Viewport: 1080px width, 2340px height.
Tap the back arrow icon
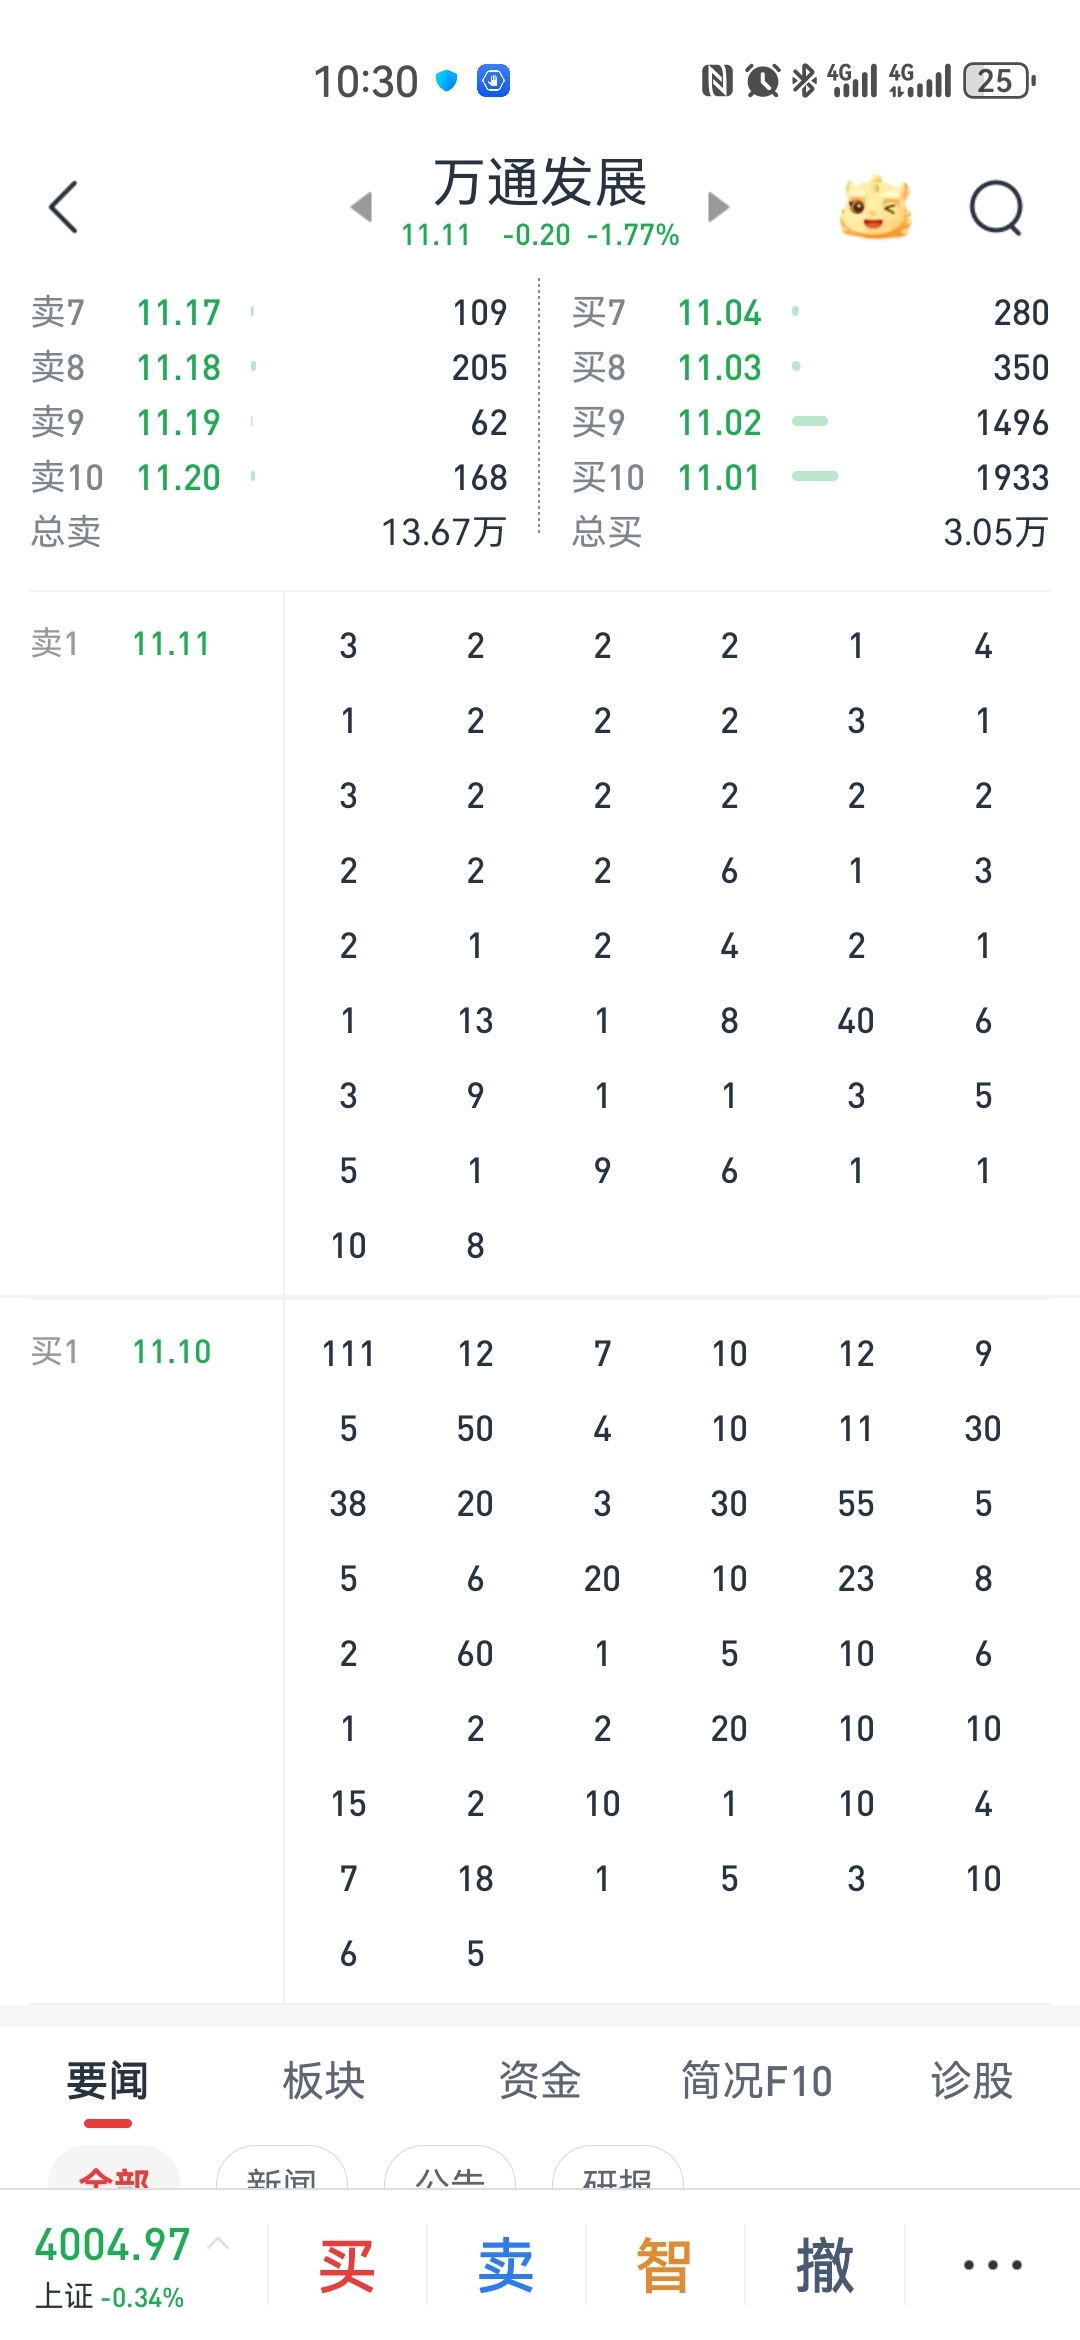coord(63,208)
